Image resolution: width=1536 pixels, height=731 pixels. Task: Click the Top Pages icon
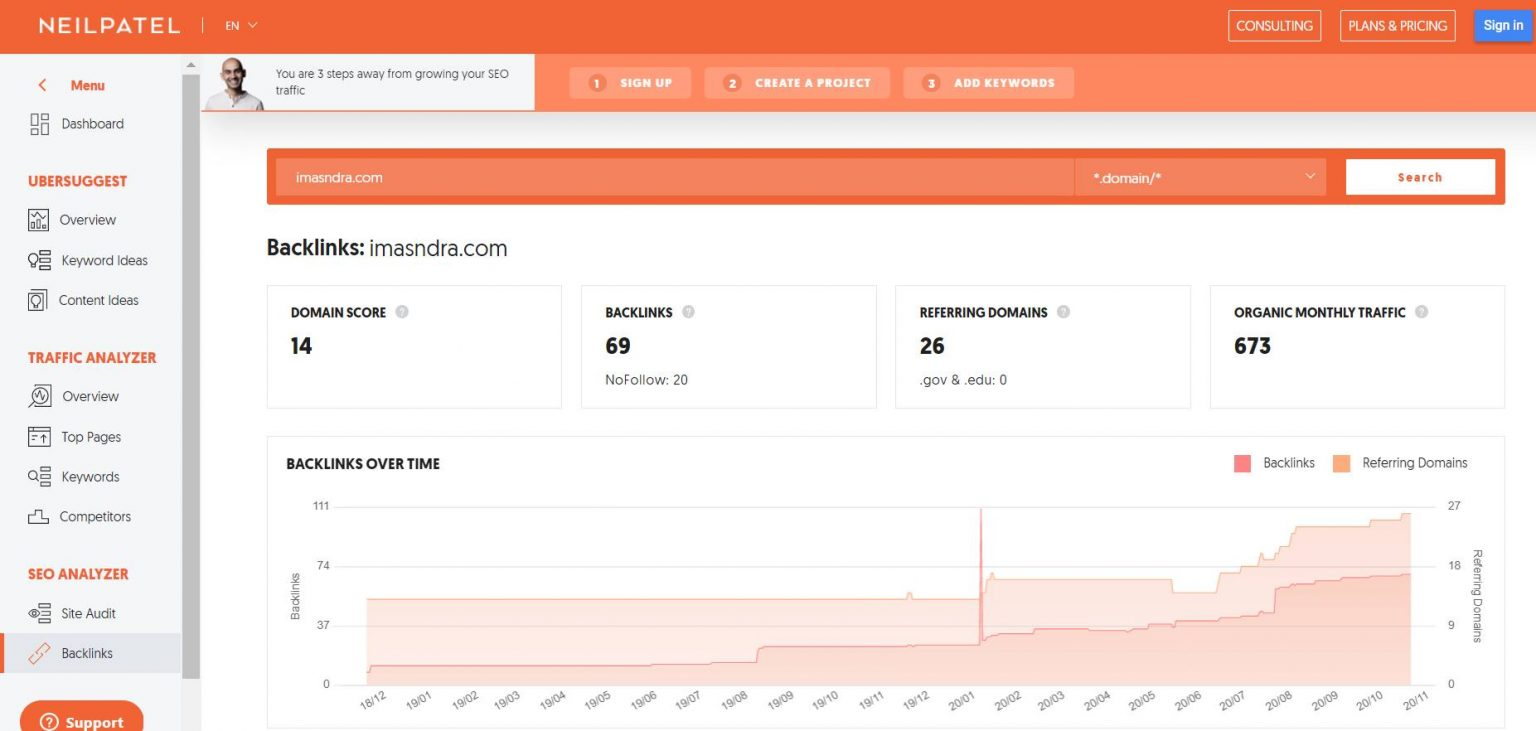pyautogui.click(x=39, y=437)
